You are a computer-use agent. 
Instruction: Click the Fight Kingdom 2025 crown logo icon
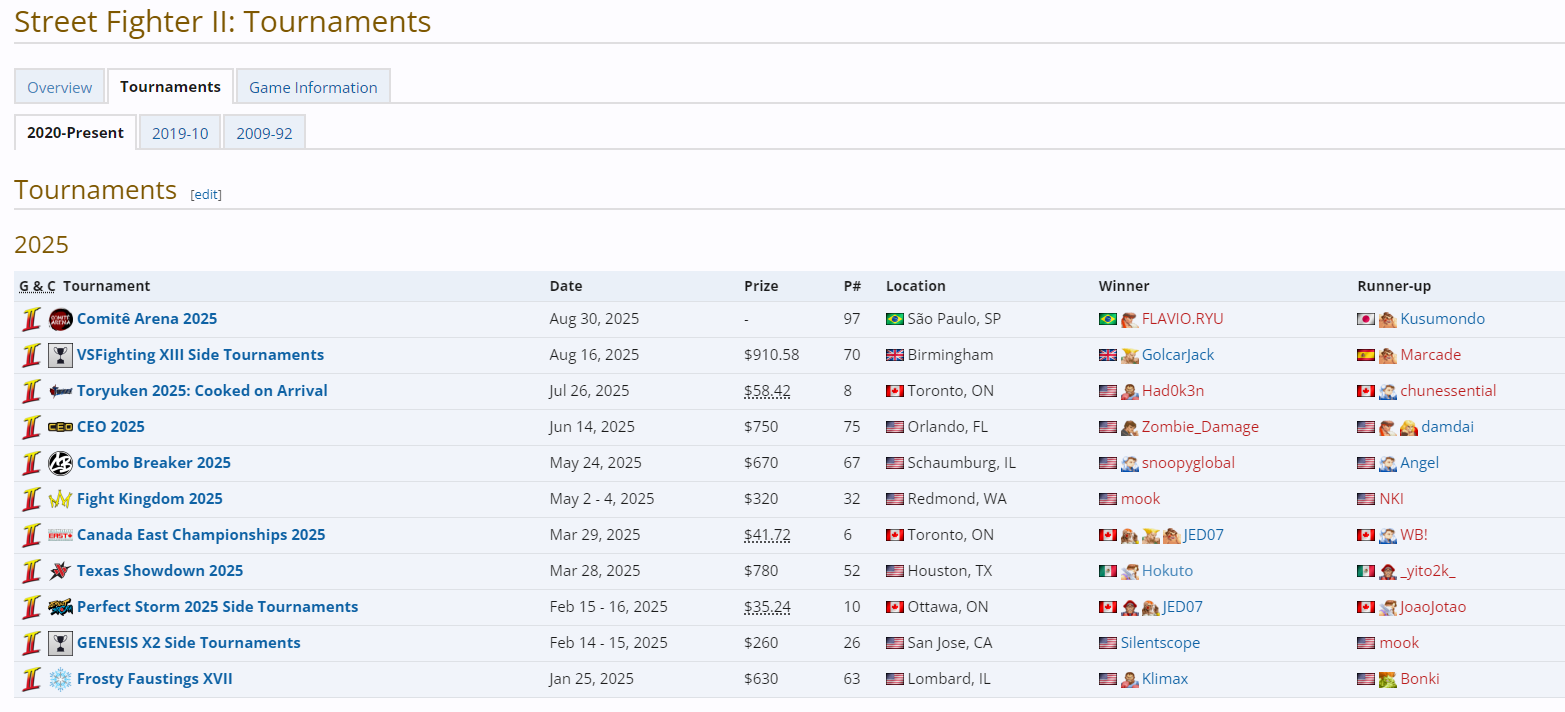coord(60,499)
